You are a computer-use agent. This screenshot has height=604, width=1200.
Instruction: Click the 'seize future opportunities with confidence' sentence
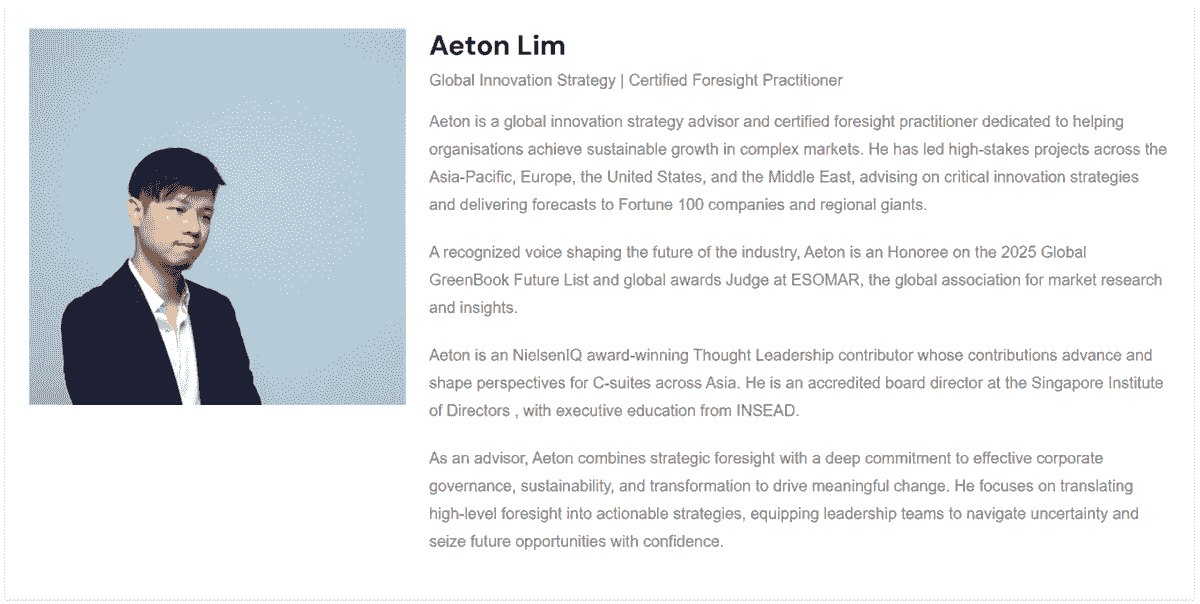click(574, 542)
